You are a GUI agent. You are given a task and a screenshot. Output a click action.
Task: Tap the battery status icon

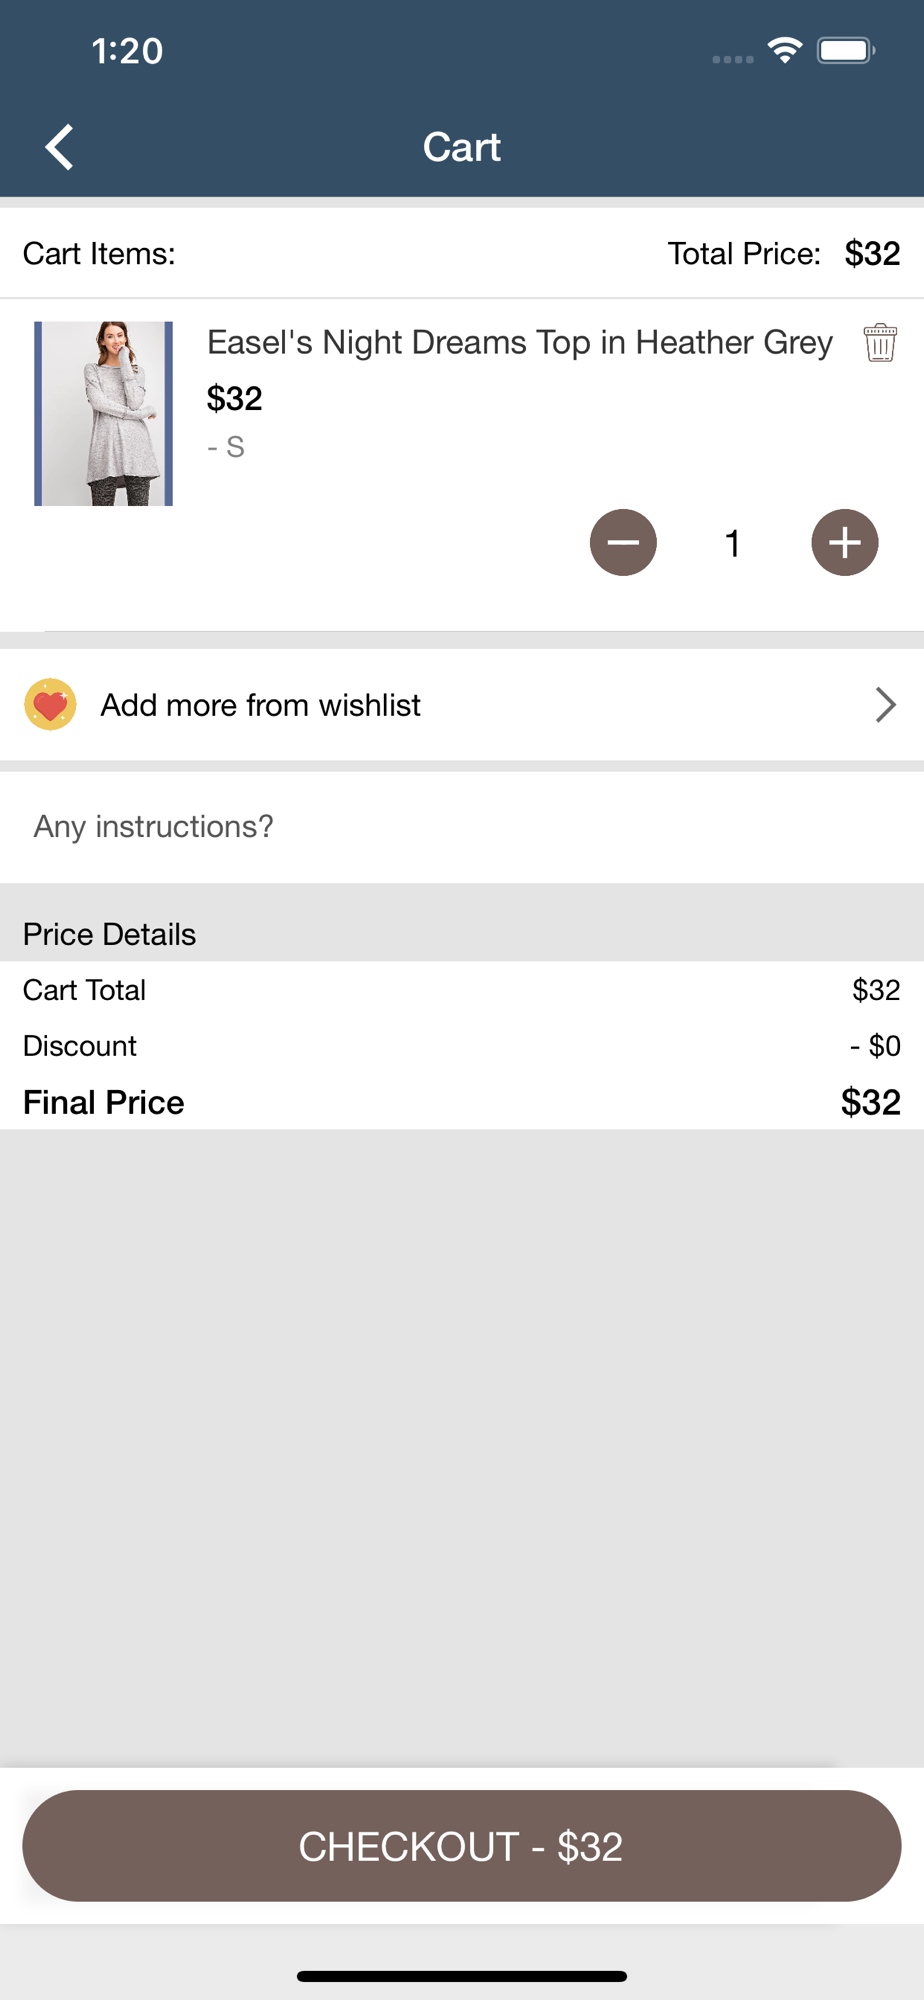[x=846, y=50]
